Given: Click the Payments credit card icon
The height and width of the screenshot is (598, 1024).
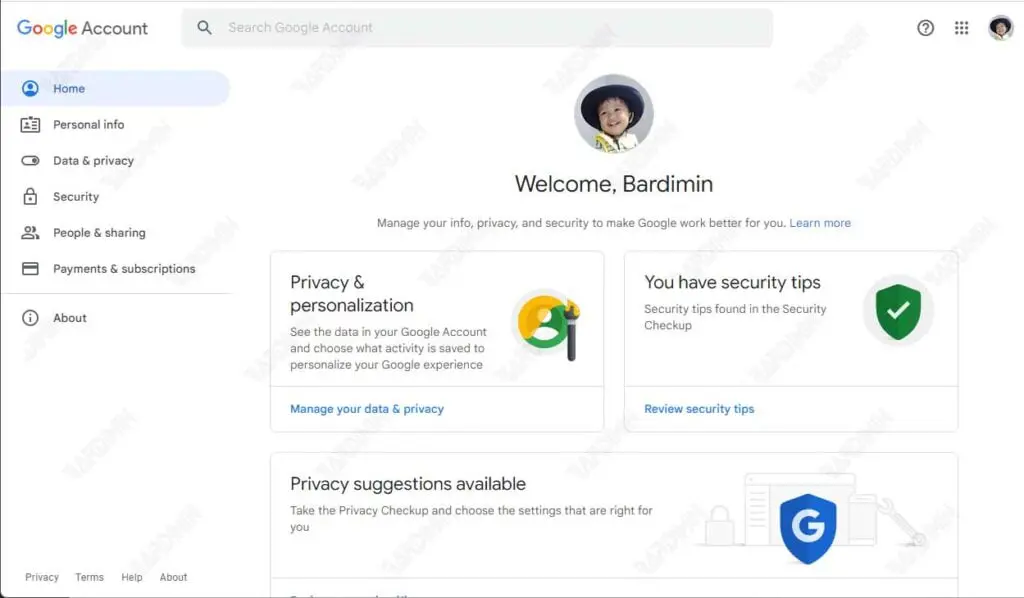Looking at the screenshot, I should click(x=30, y=268).
